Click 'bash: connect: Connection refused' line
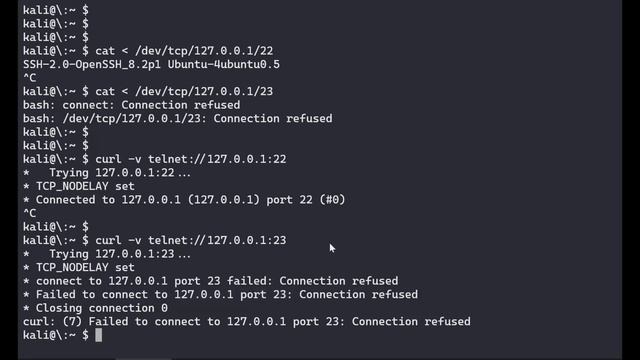Screen dimensions: 640x360 tap(131, 105)
